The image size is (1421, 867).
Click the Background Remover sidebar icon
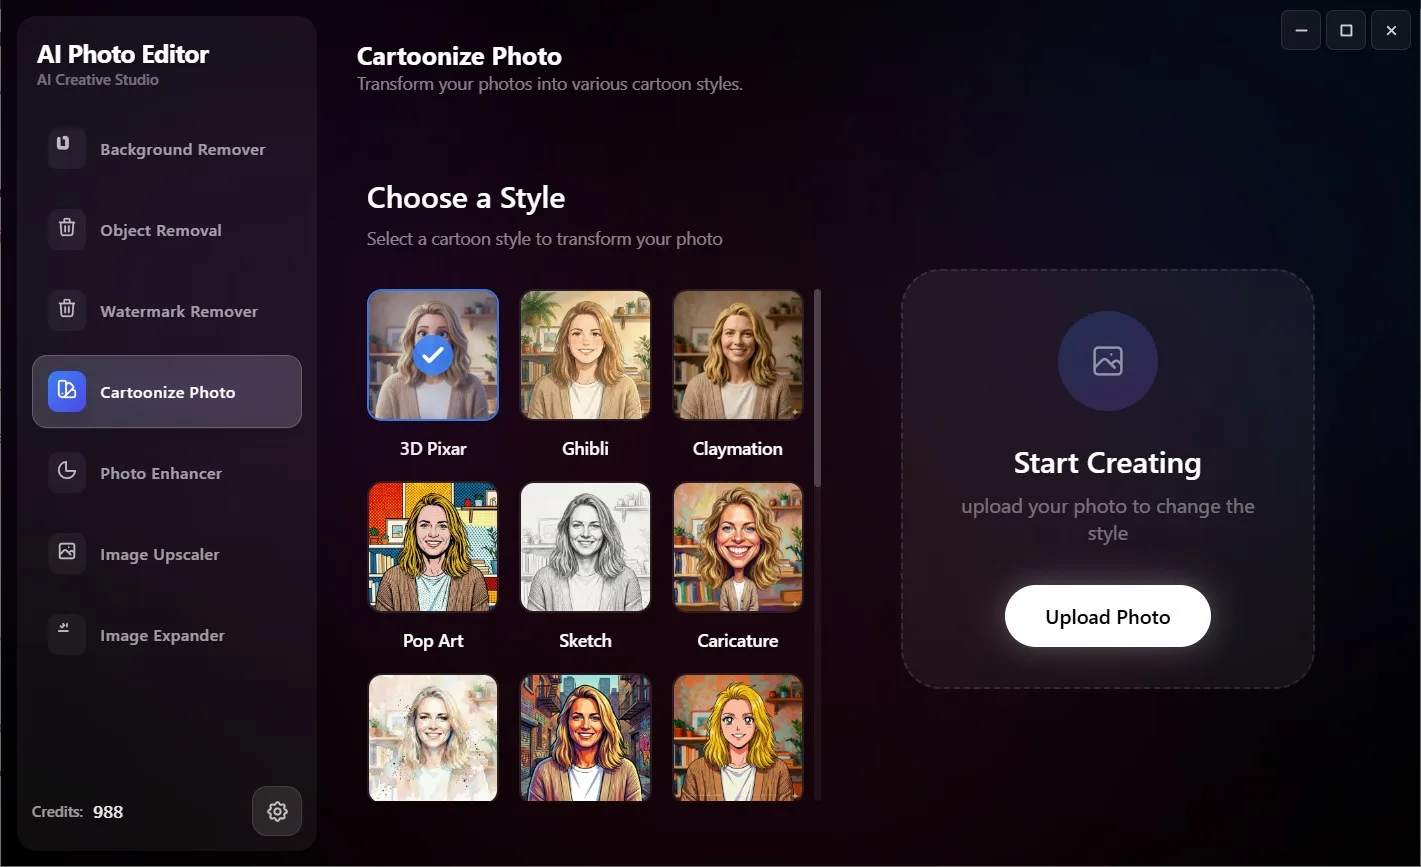click(67, 149)
